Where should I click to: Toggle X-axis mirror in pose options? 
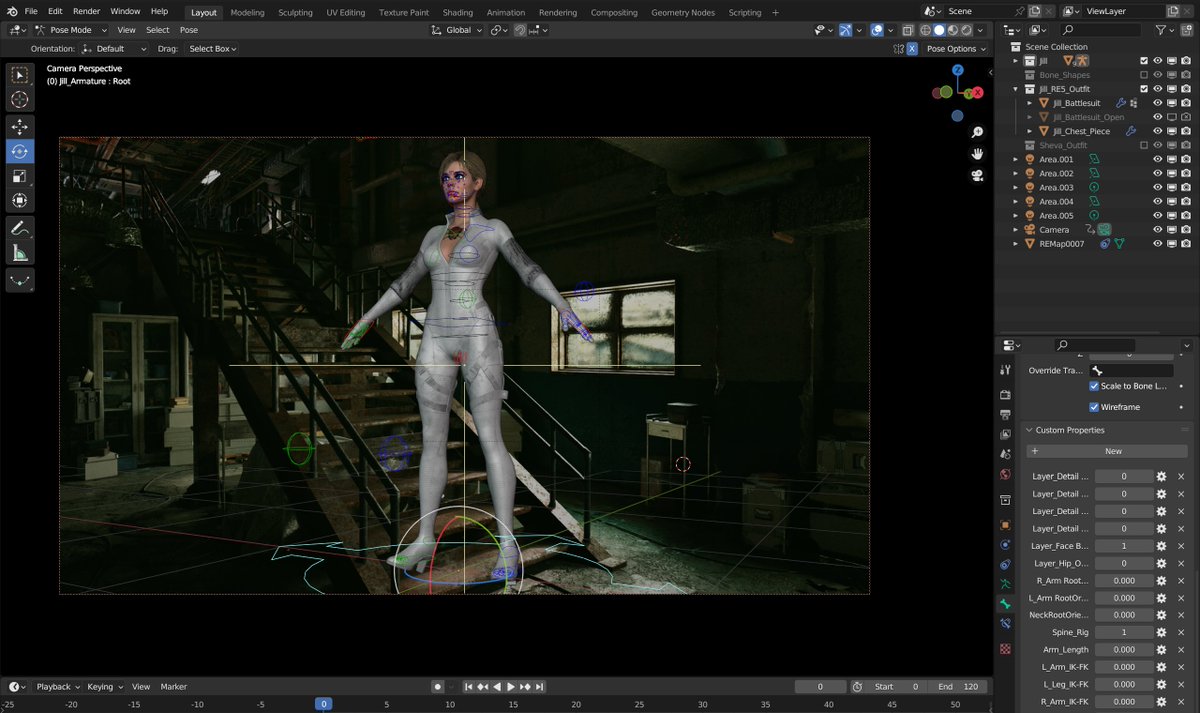(x=912, y=48)
